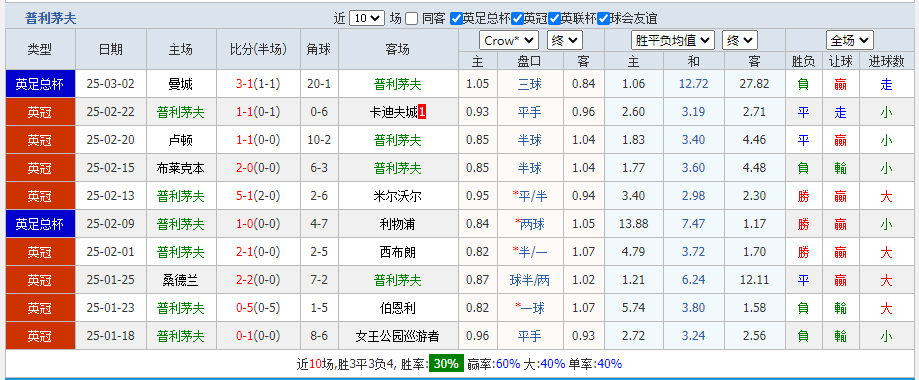
Task: Click the 三球 handicap in 曼城 row
Action: coord(530,84)
